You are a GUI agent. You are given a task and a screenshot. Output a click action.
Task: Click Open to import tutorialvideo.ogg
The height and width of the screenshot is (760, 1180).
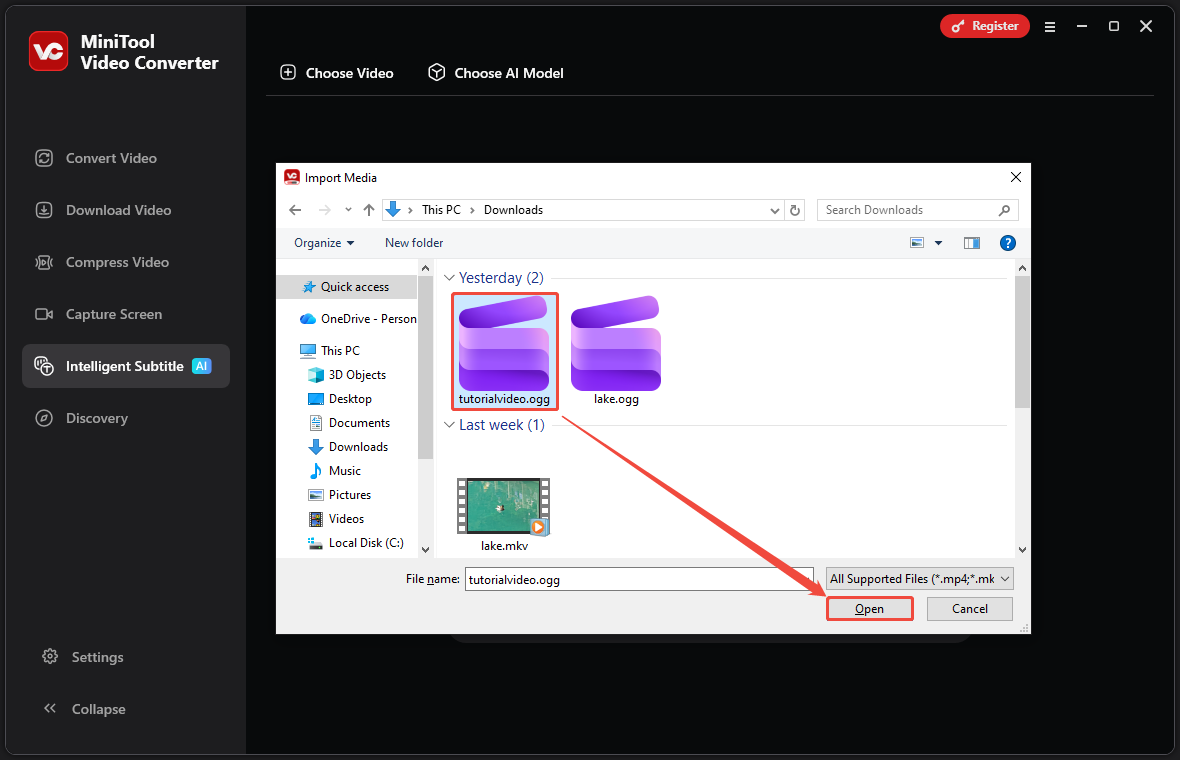pyautogui.click(x=869, y=608)
